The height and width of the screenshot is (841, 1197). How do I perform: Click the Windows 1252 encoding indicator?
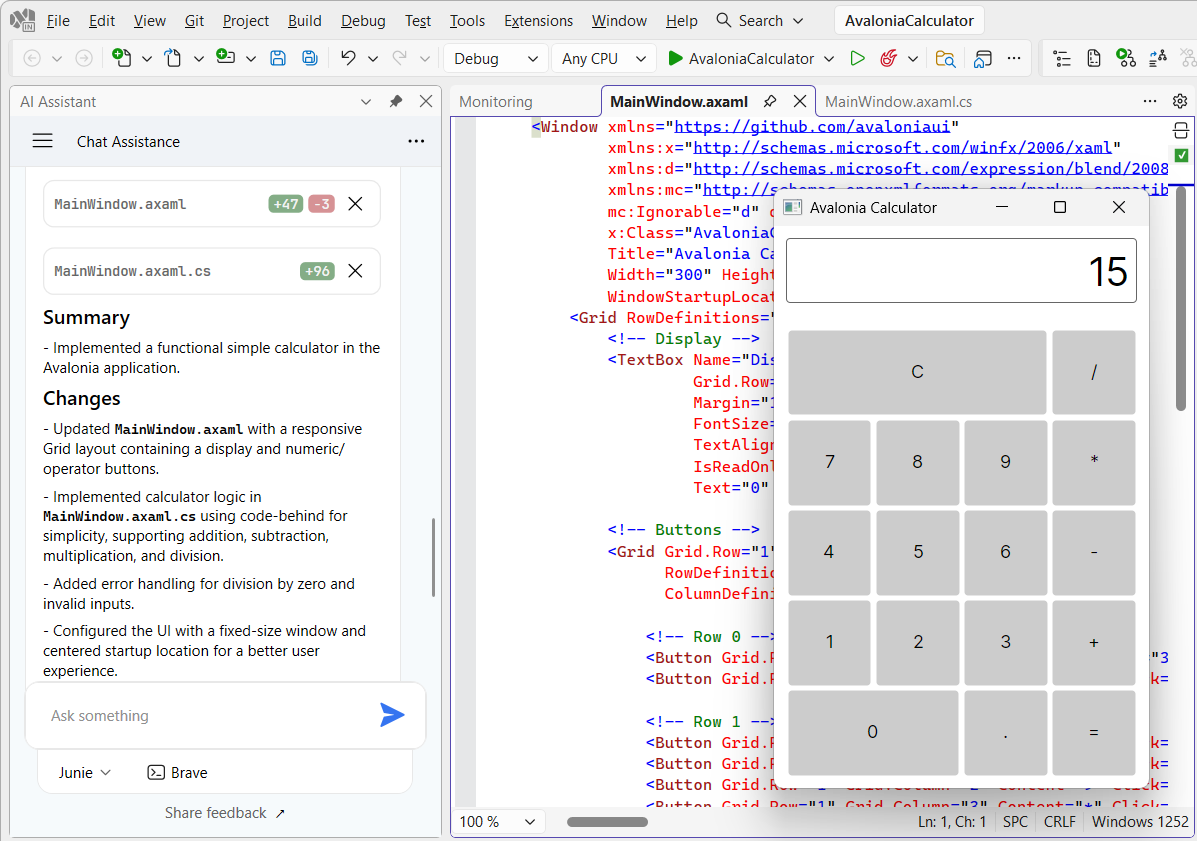click(1140, 822)
